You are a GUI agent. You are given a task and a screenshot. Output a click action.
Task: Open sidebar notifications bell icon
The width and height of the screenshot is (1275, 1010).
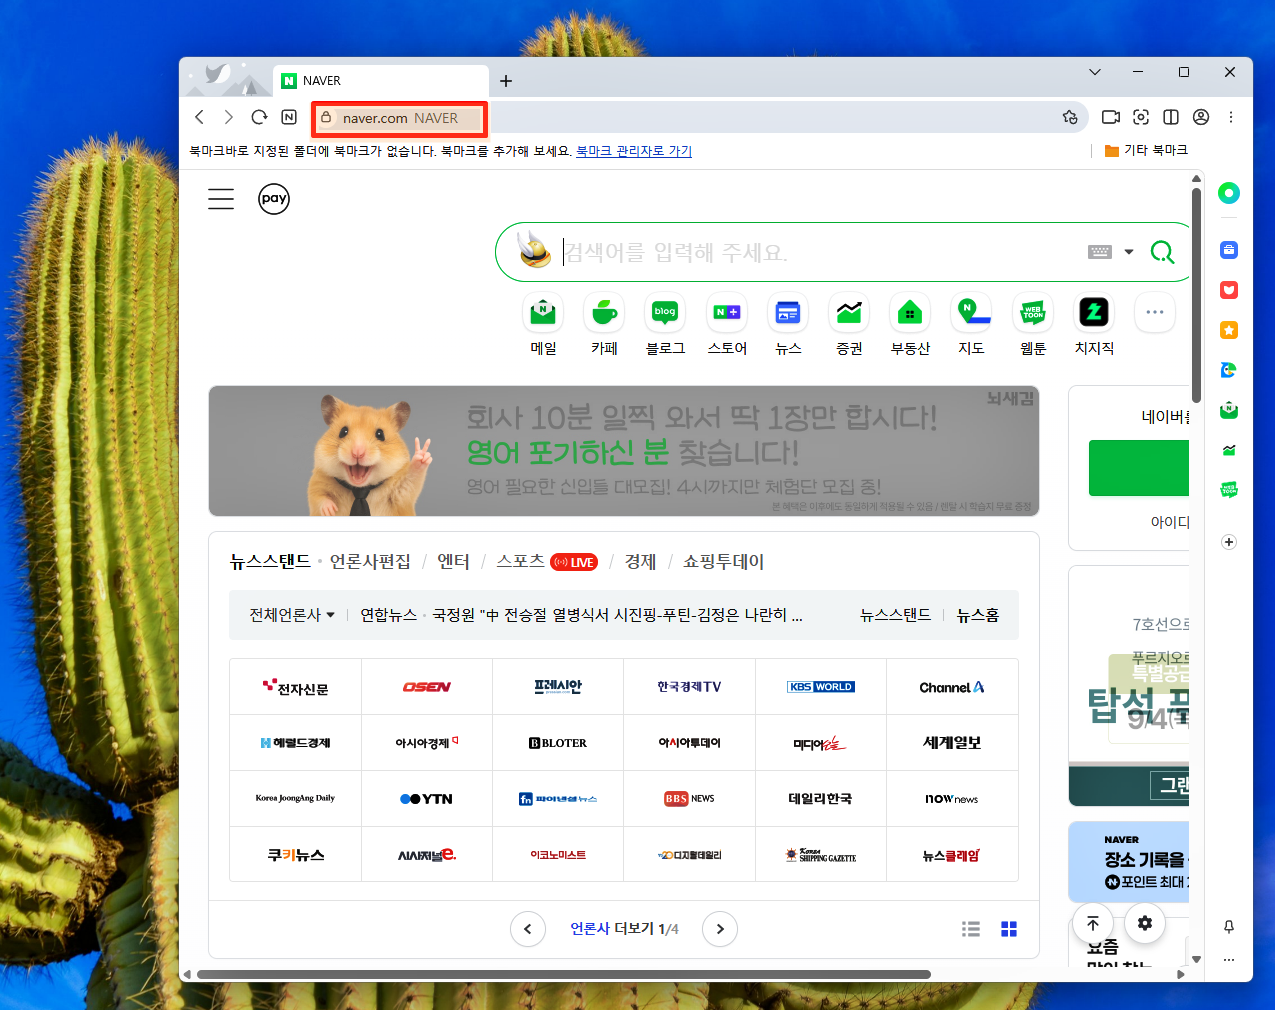click(x=1229, y=927)
